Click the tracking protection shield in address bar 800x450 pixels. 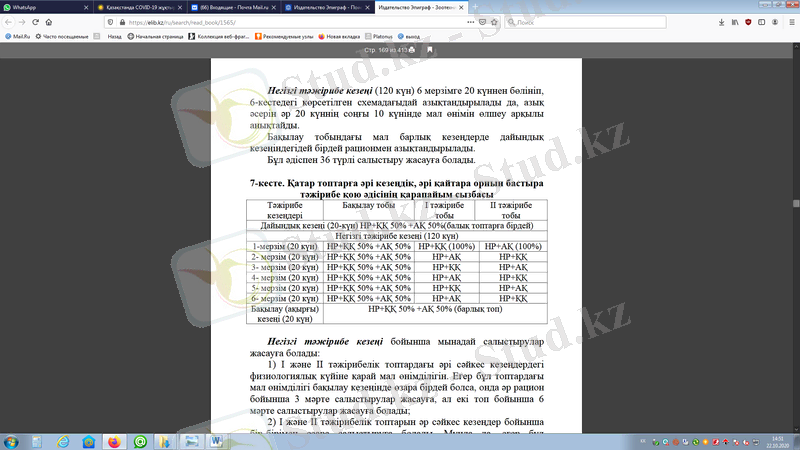(110, 22)
